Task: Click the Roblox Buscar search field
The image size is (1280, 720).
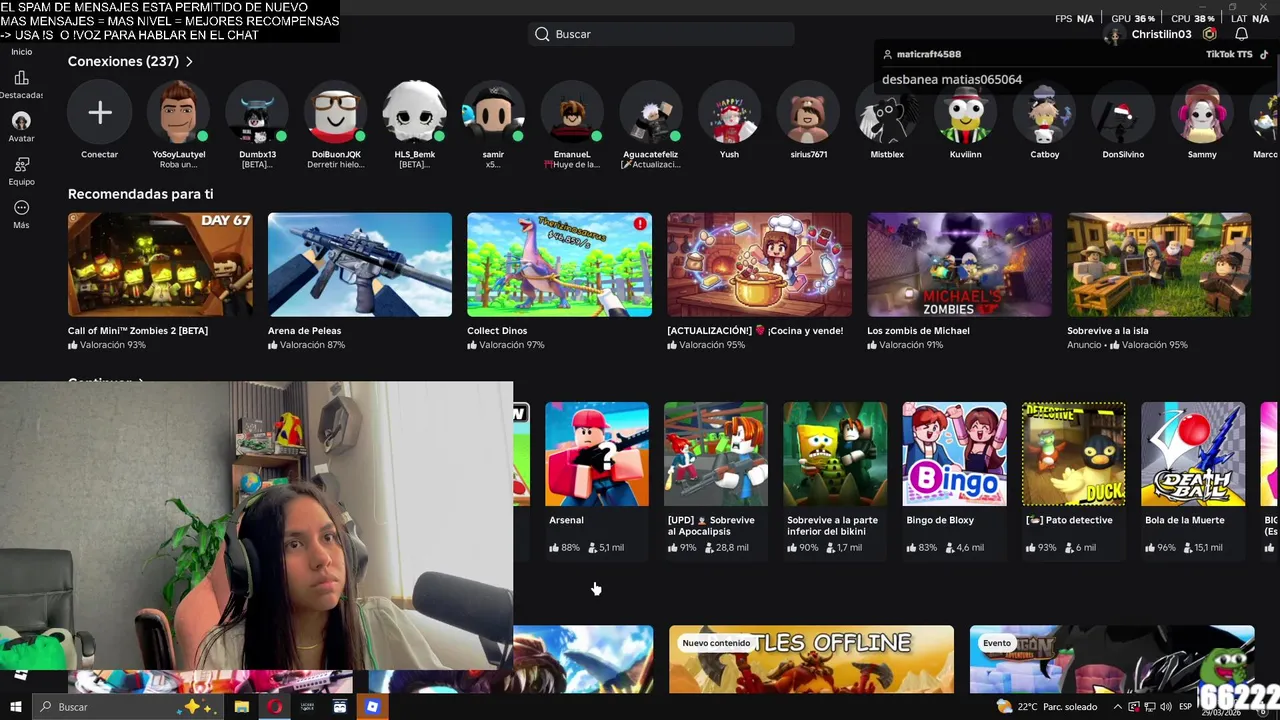Action: click(661, 34)
